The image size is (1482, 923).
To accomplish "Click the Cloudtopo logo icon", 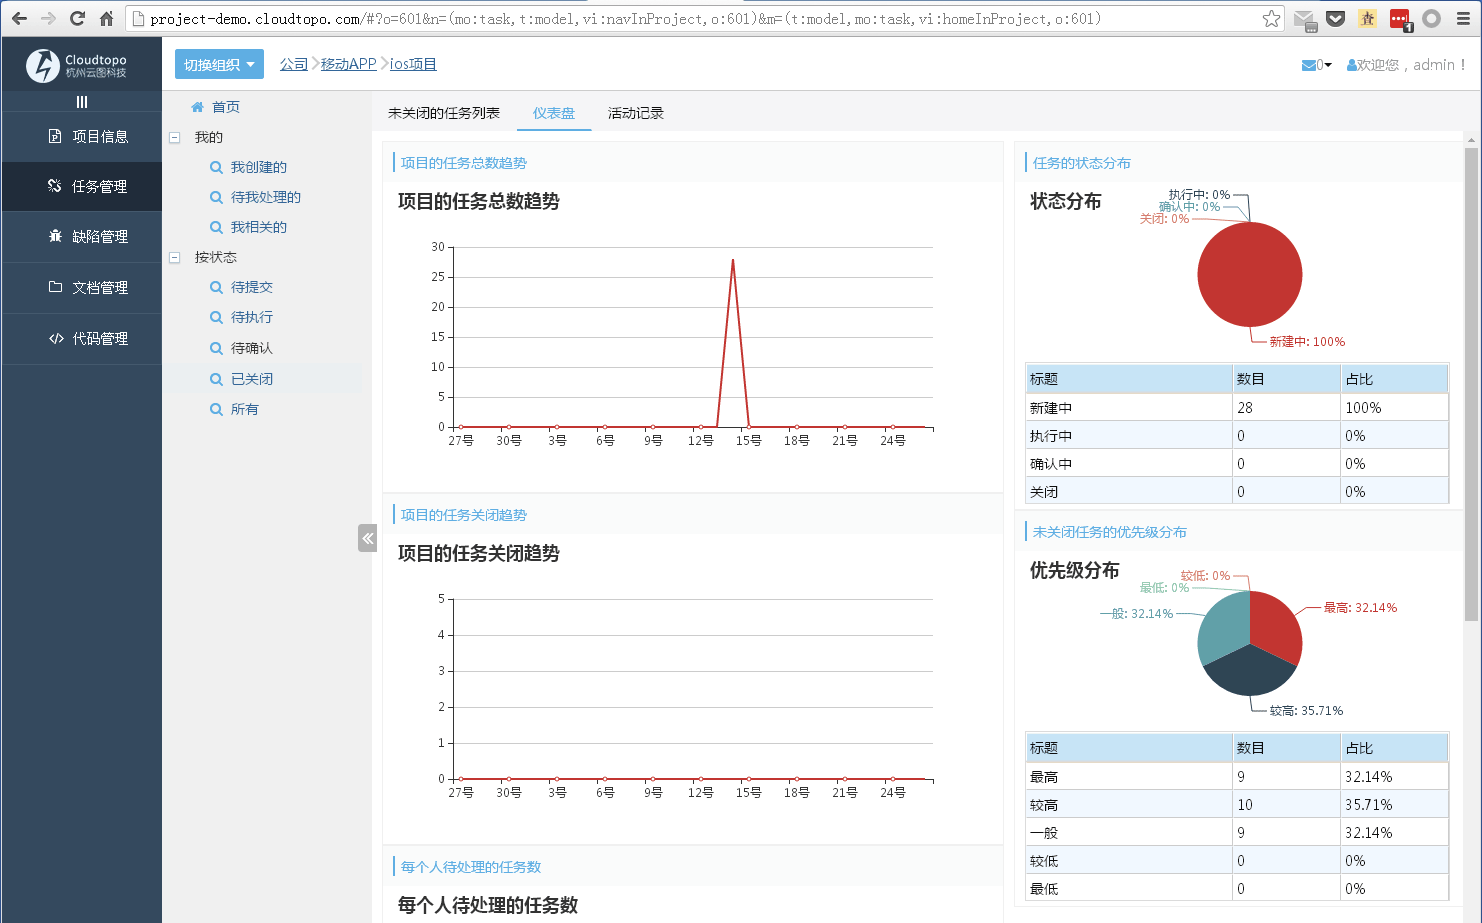I will [43, 66].
